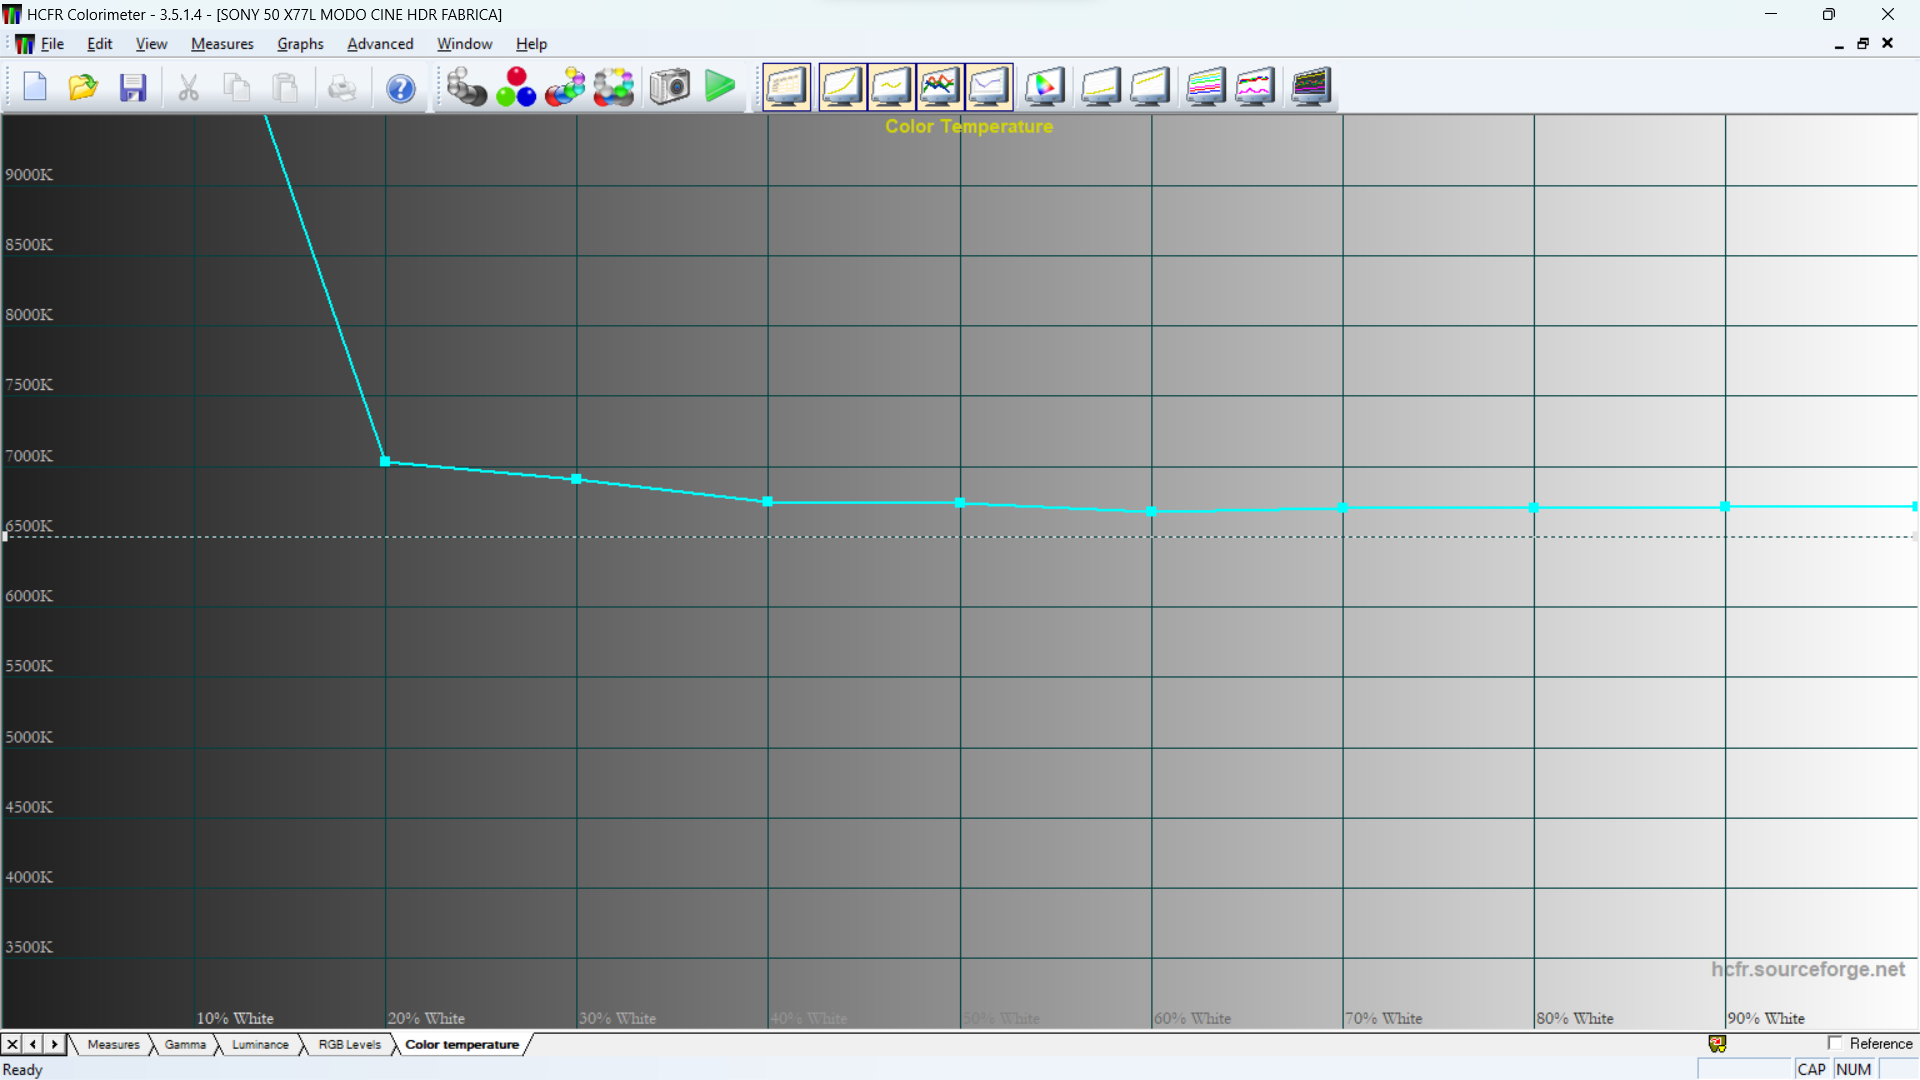Switch to the Luminance tab
Screen dimensions: 1920x1080
[260, 1045]
